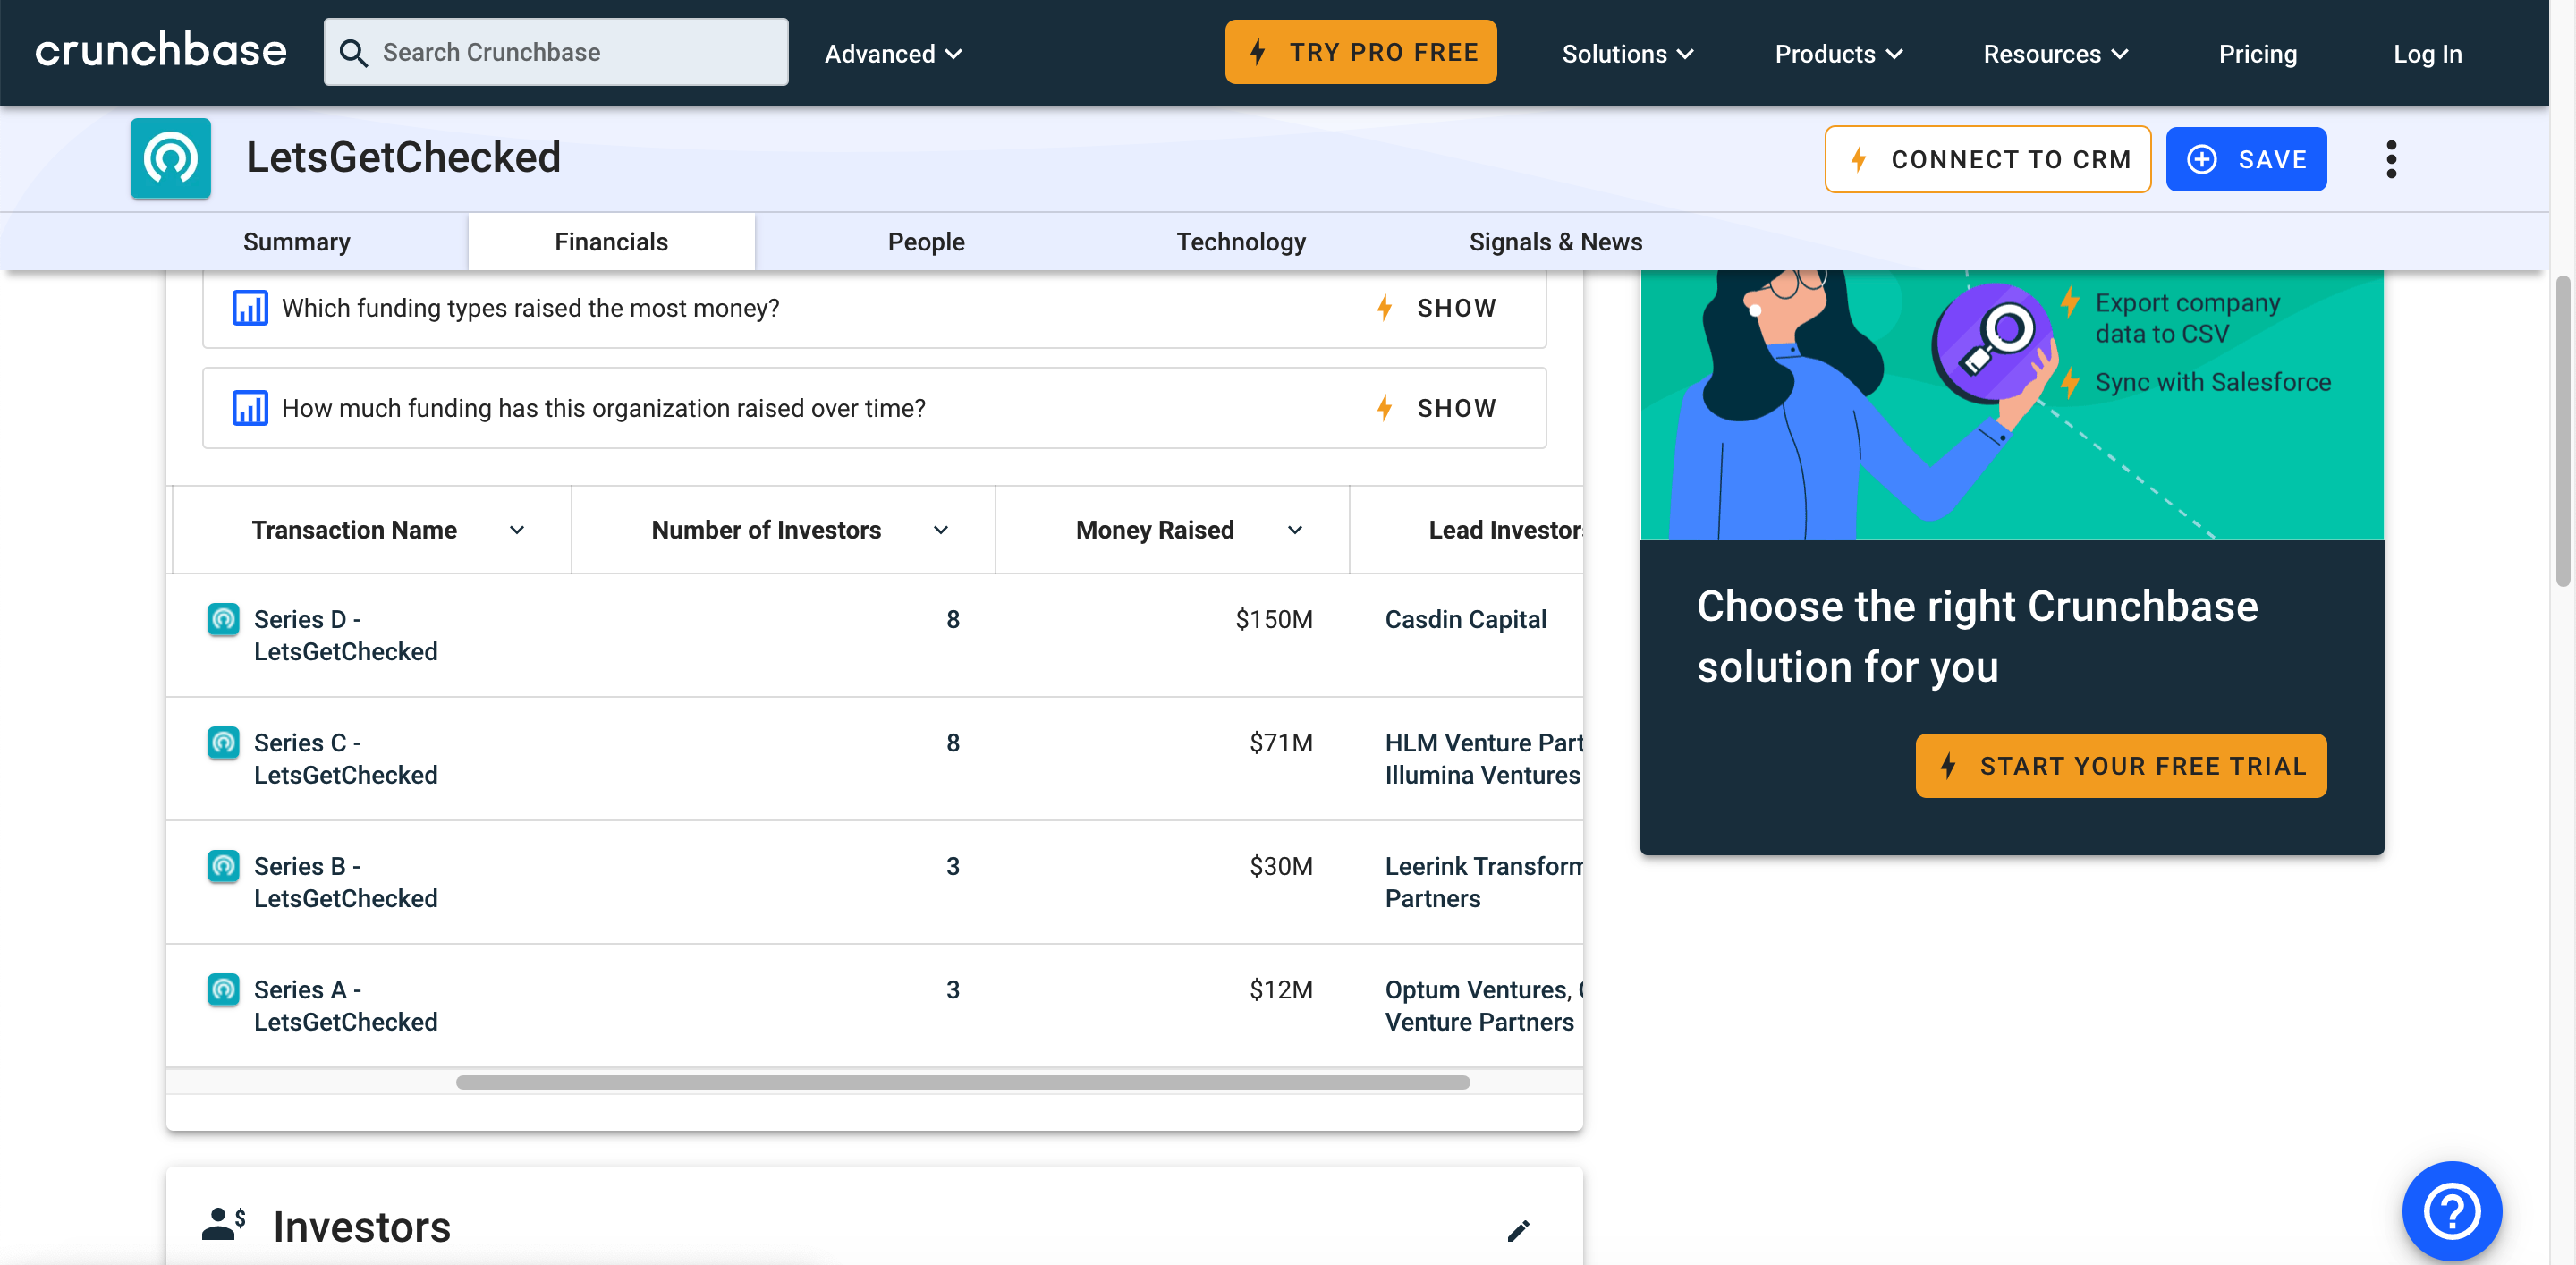The height and width of the screenshot is (1265, 2576).
Task: Open the three-dot more options menu
Action: 2391,159
